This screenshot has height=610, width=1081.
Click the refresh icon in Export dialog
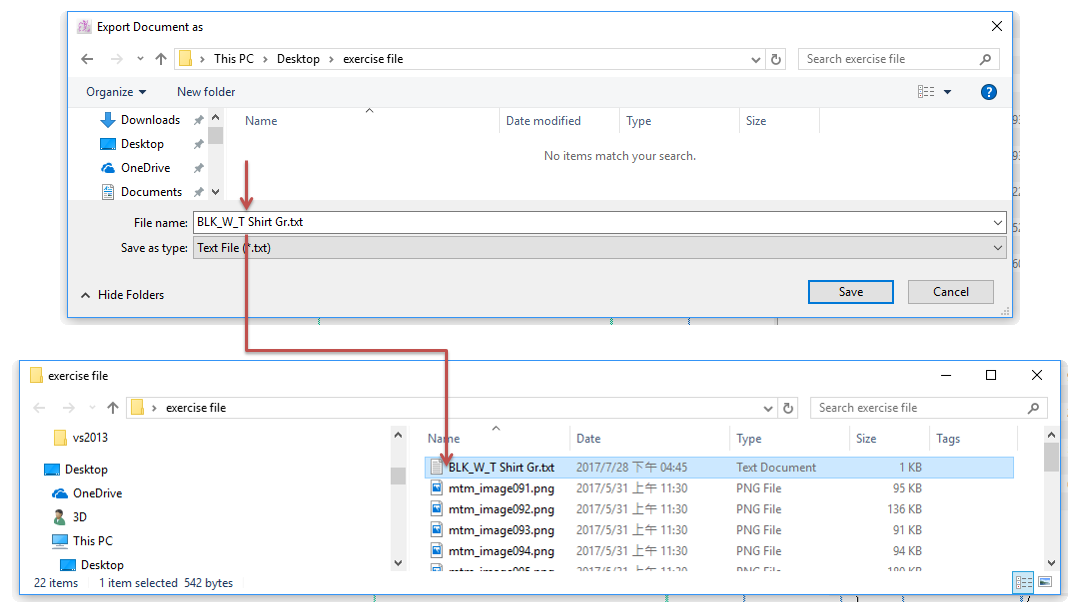(x=777, y=59)
